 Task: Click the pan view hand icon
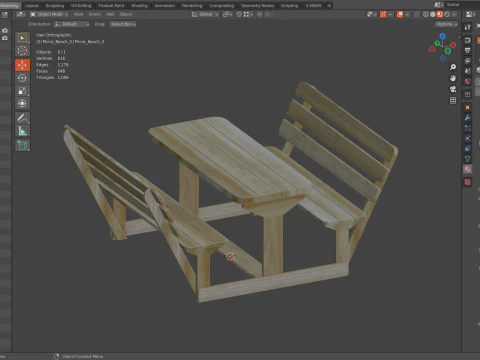pyautogui.click(x=453, y=78)
